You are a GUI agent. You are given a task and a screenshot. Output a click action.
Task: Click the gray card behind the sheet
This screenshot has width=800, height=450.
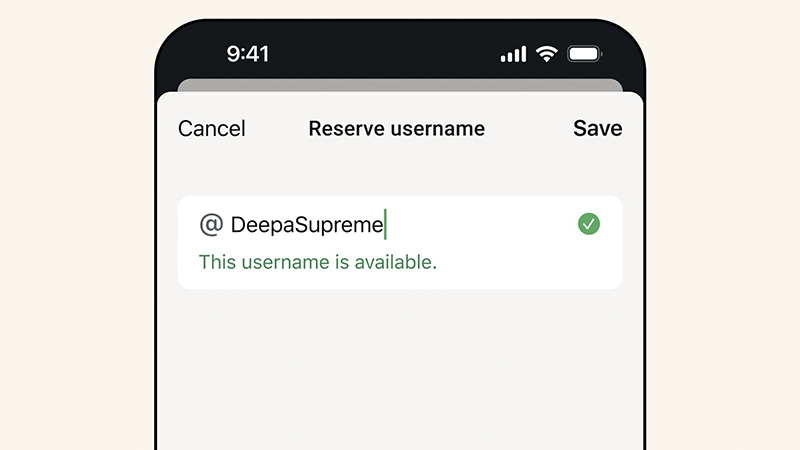coord(400,85)
